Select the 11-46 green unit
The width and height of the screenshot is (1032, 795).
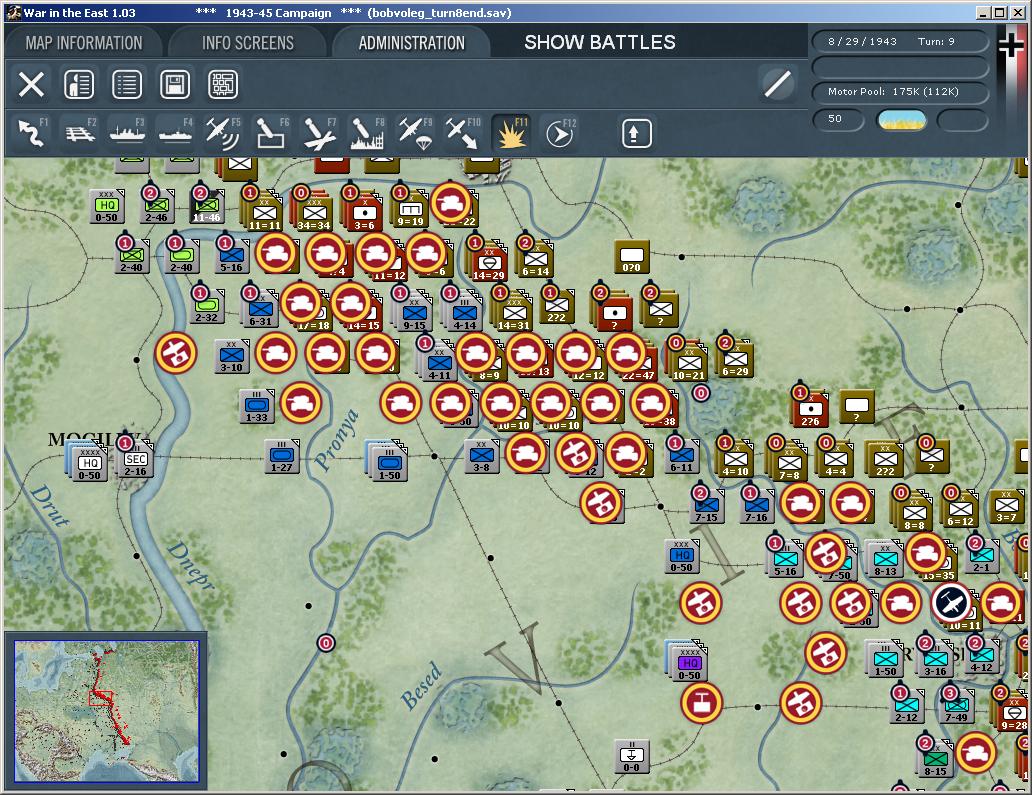click(x=207, y=205)
